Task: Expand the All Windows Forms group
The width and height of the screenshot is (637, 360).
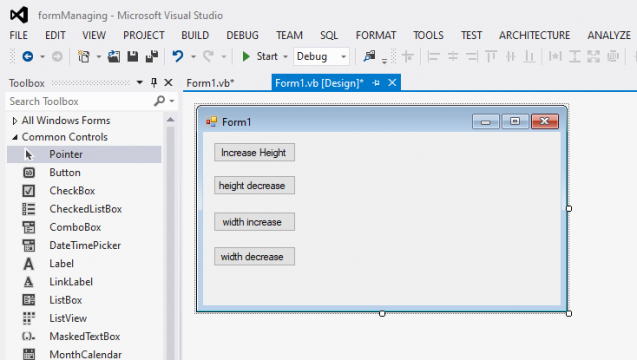Action: pos(15,121)
